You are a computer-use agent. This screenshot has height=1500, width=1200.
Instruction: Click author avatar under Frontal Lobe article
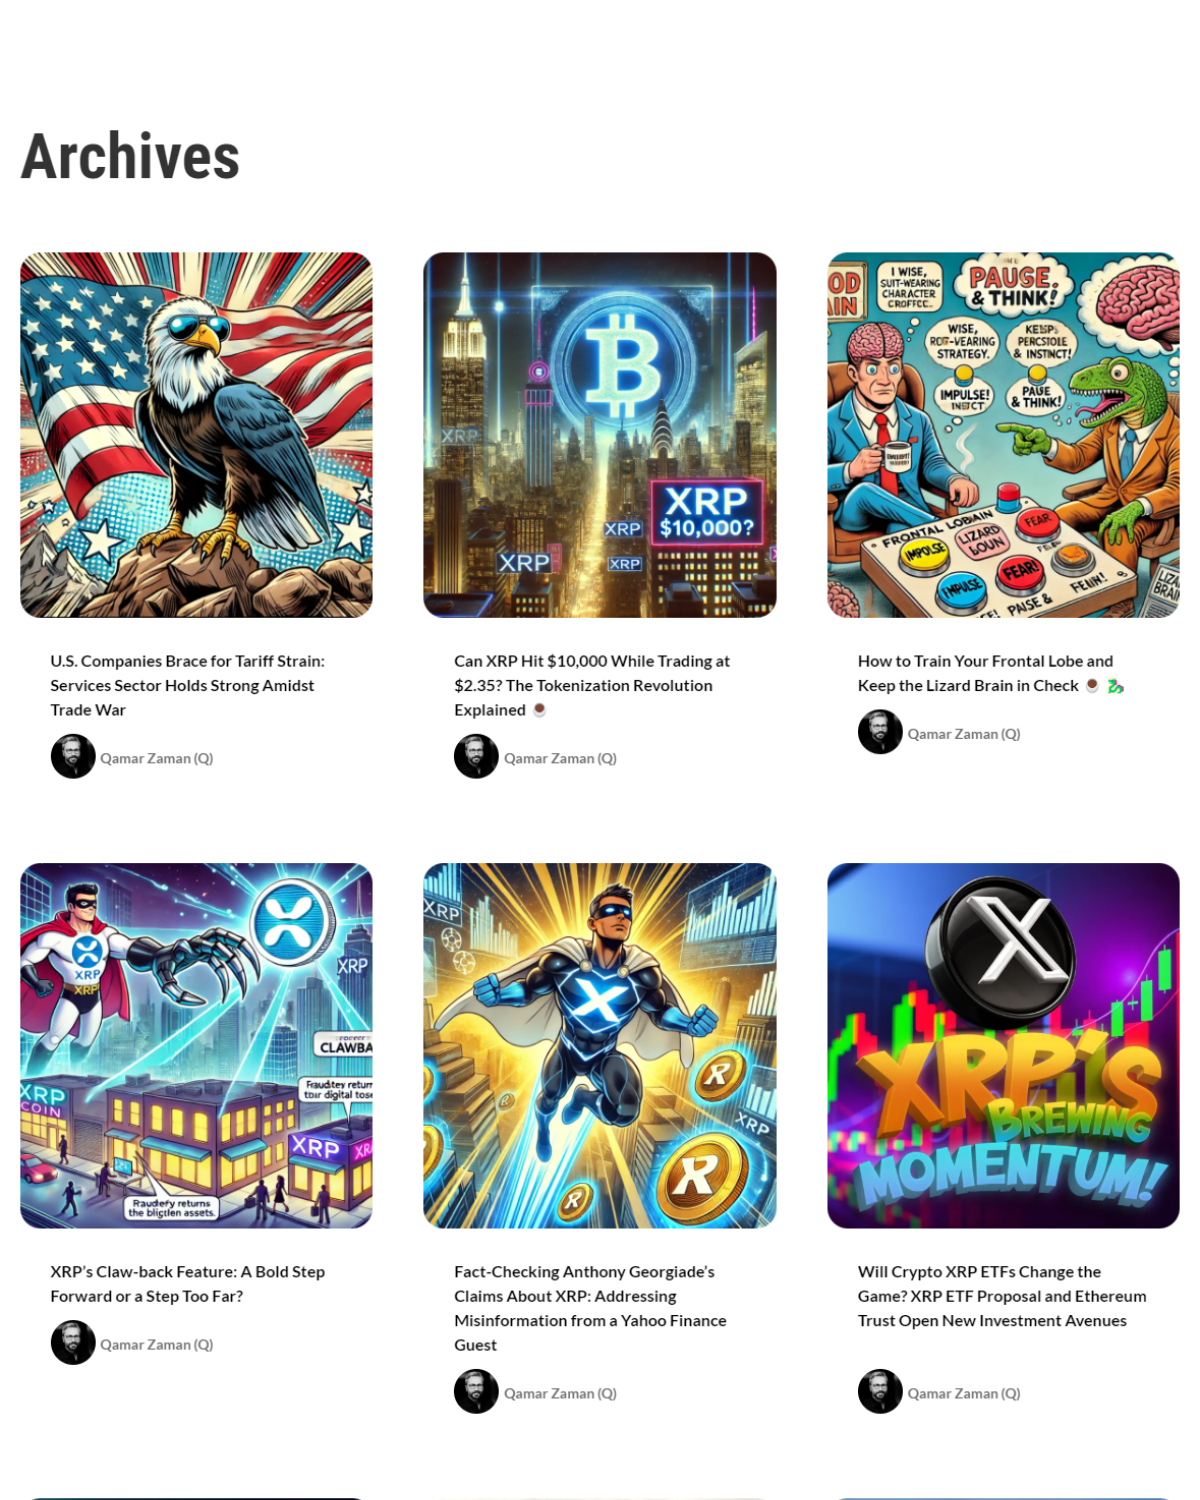point(880,732)
